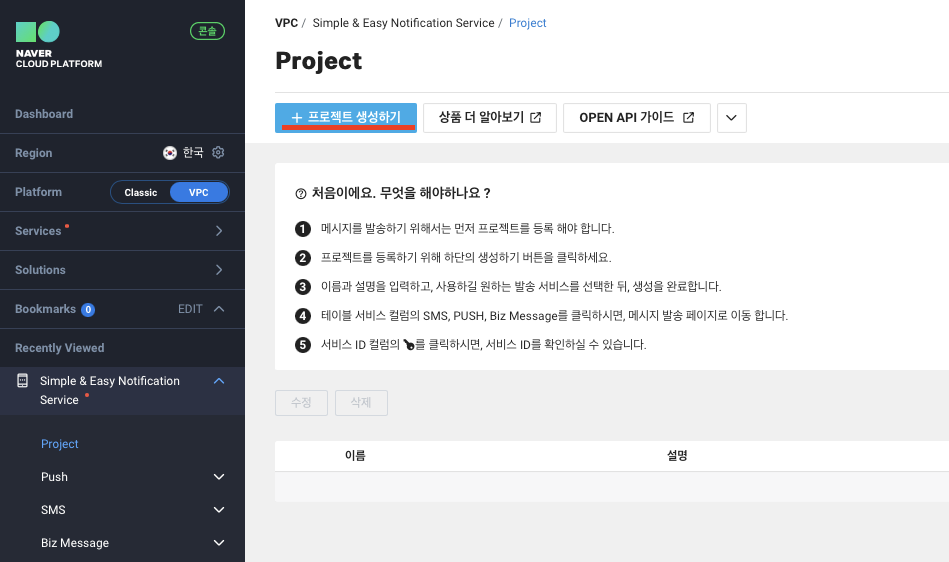The width and height of the screenshot is (949, 562).
Task: Click 프로젝트 생성하기 create project button
Action: pos(346,118)
